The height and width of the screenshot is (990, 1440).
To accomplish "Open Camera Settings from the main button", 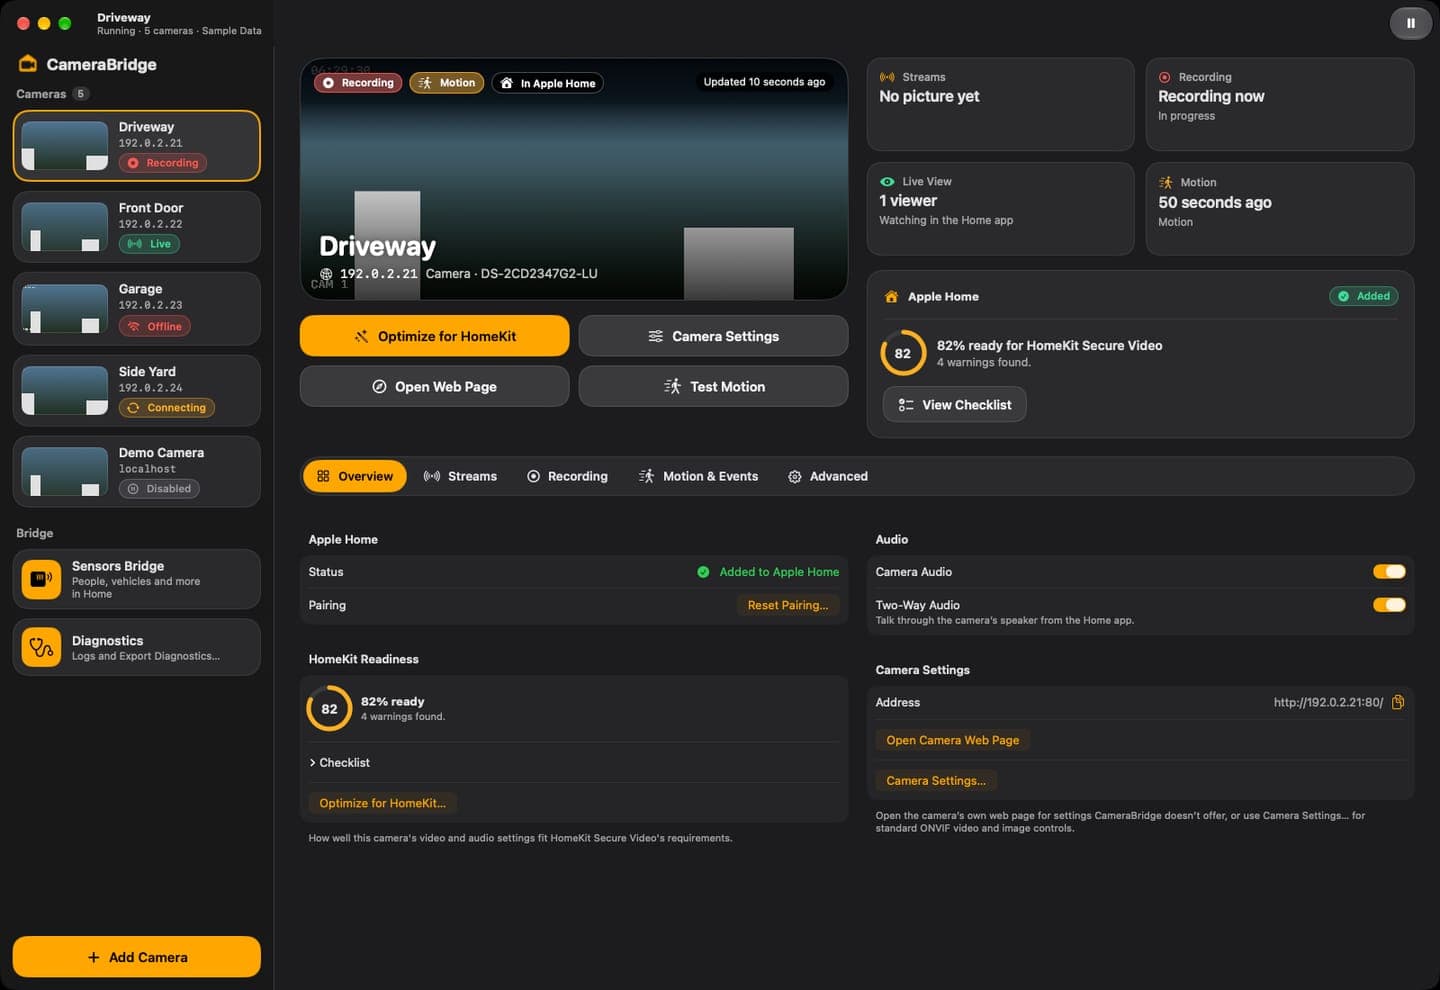I will click(x=713, y=336).
